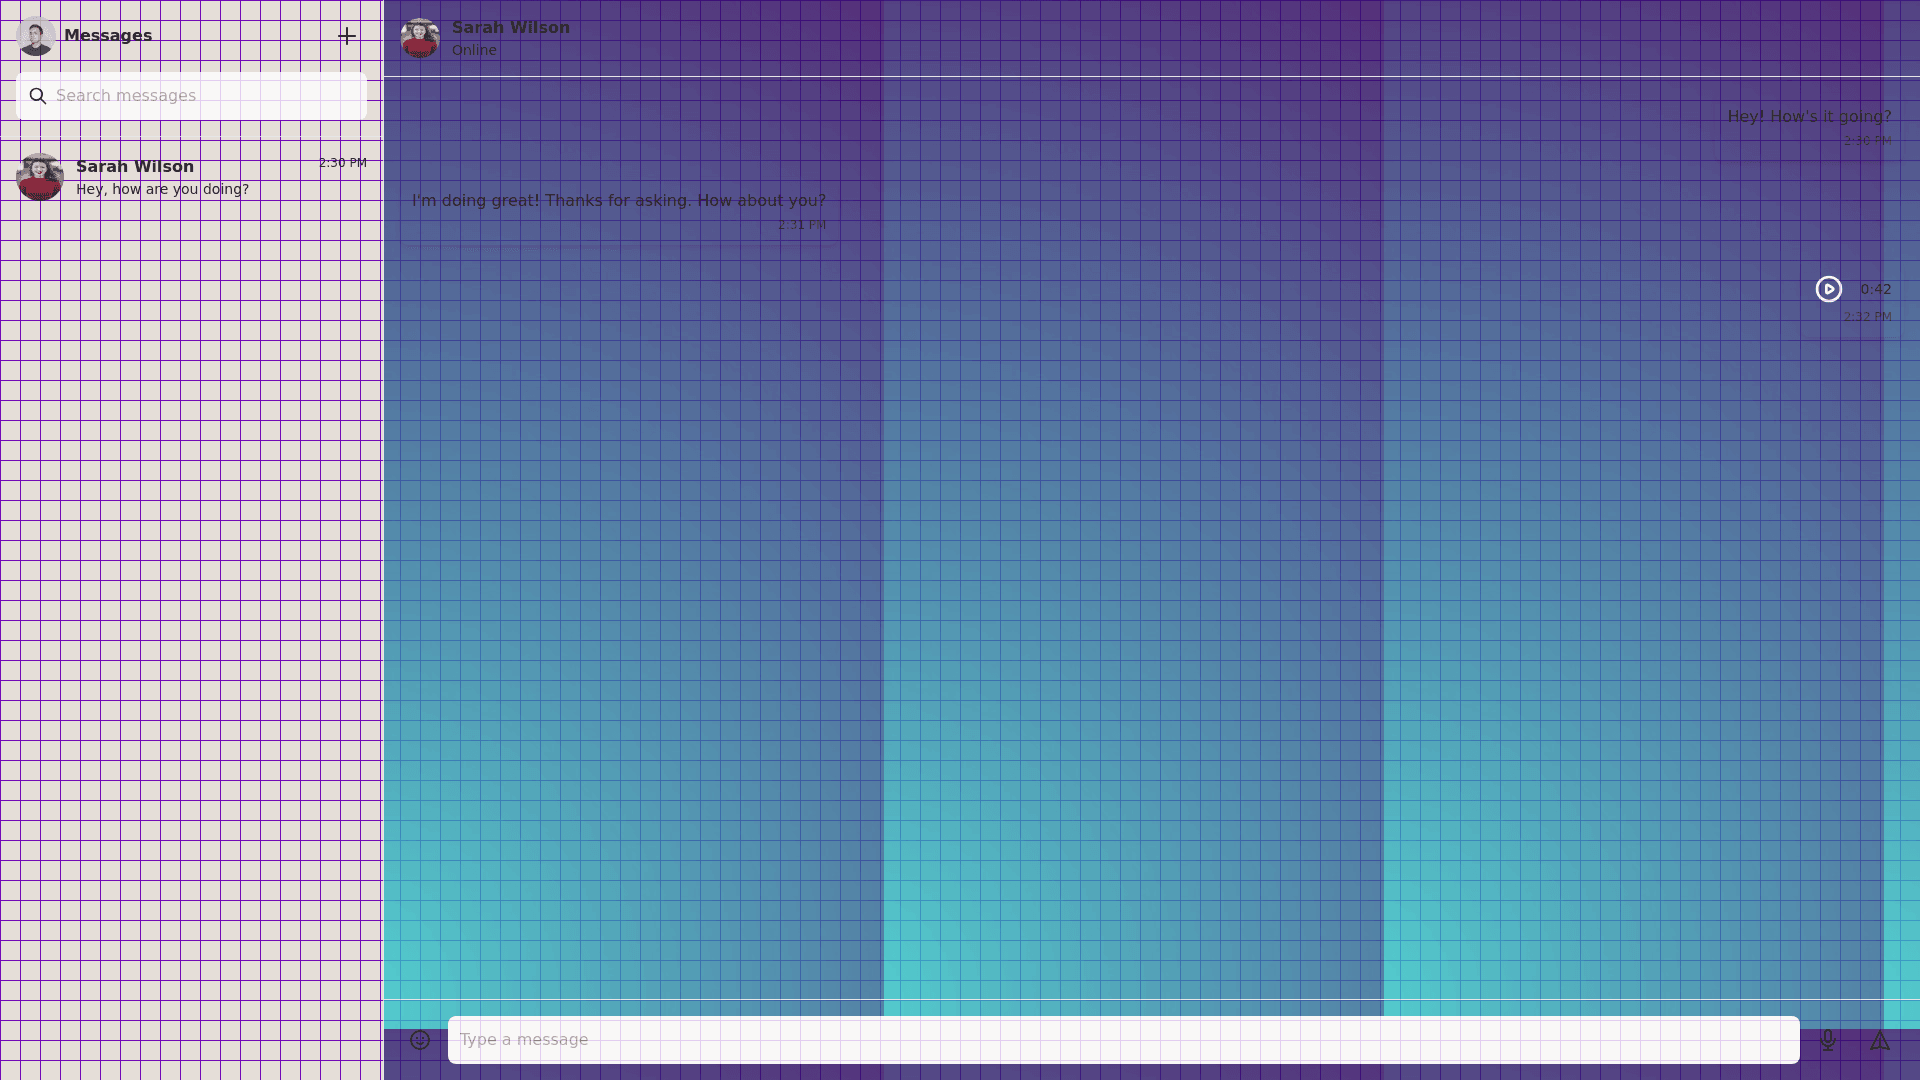Select the "Hey! How's it going?" message
This screenshot has width=1920, height=1080.
point(1808,117)
